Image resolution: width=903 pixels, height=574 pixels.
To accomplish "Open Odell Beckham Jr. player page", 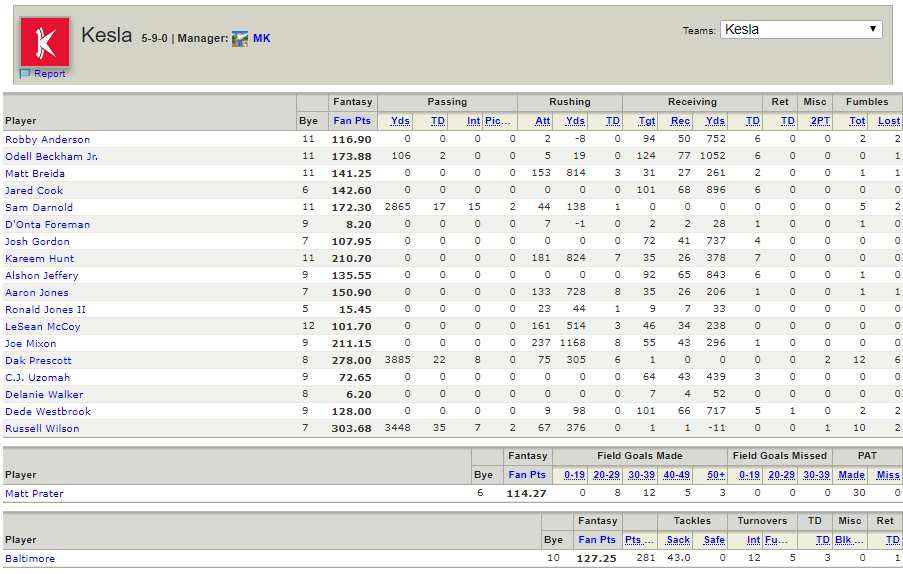I will pyautogui.click(x=51, y=156).
